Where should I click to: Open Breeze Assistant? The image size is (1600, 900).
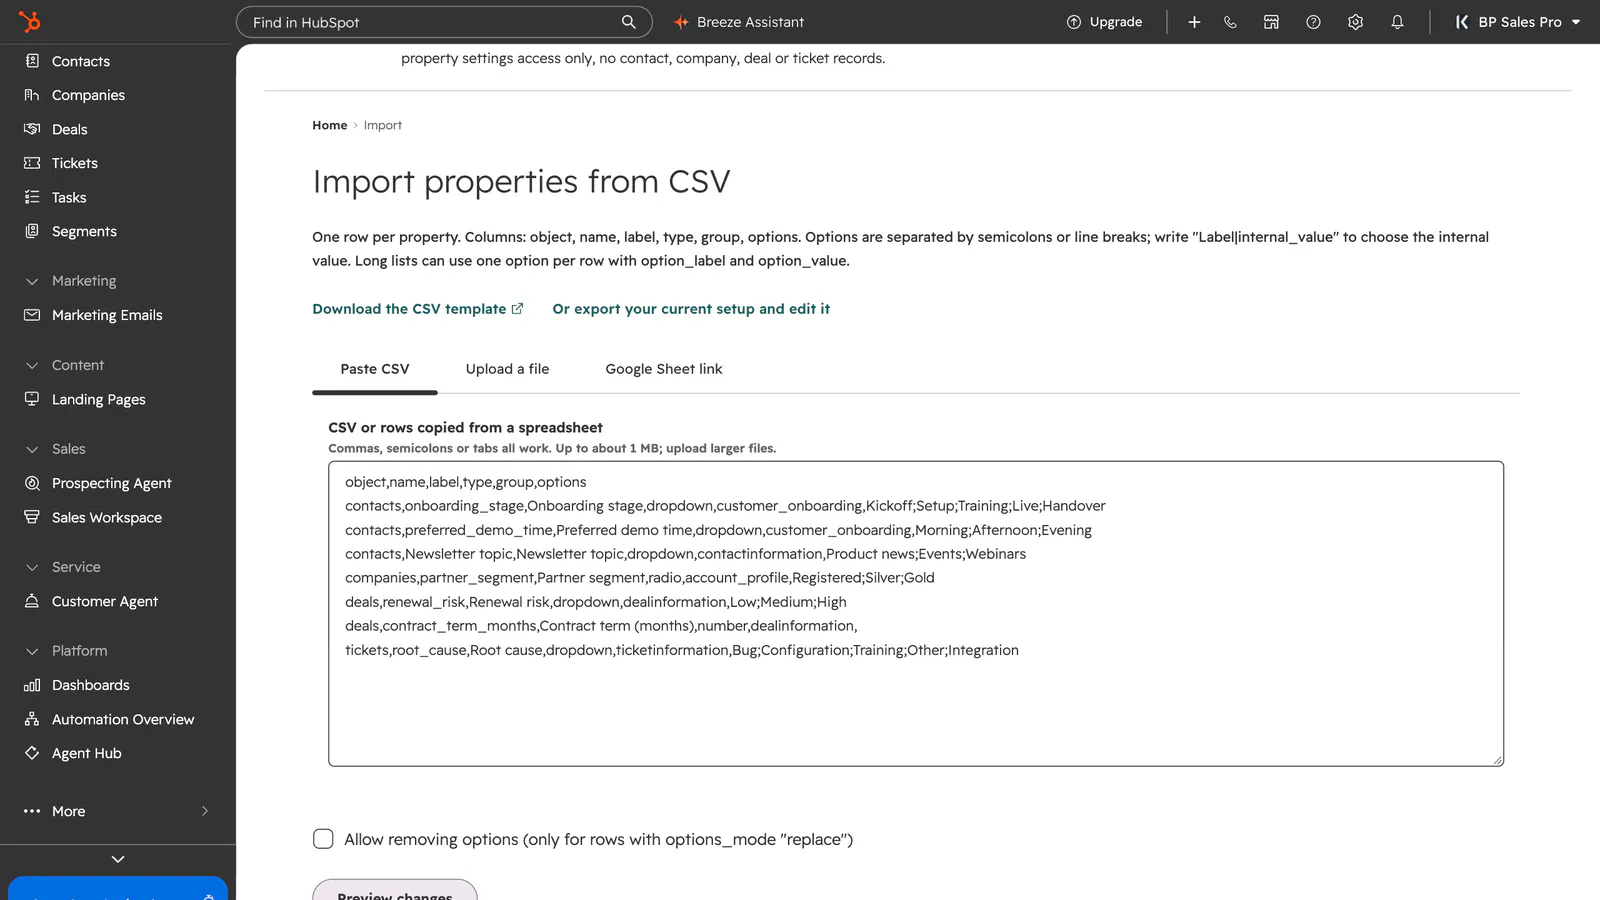pos(738,22)
